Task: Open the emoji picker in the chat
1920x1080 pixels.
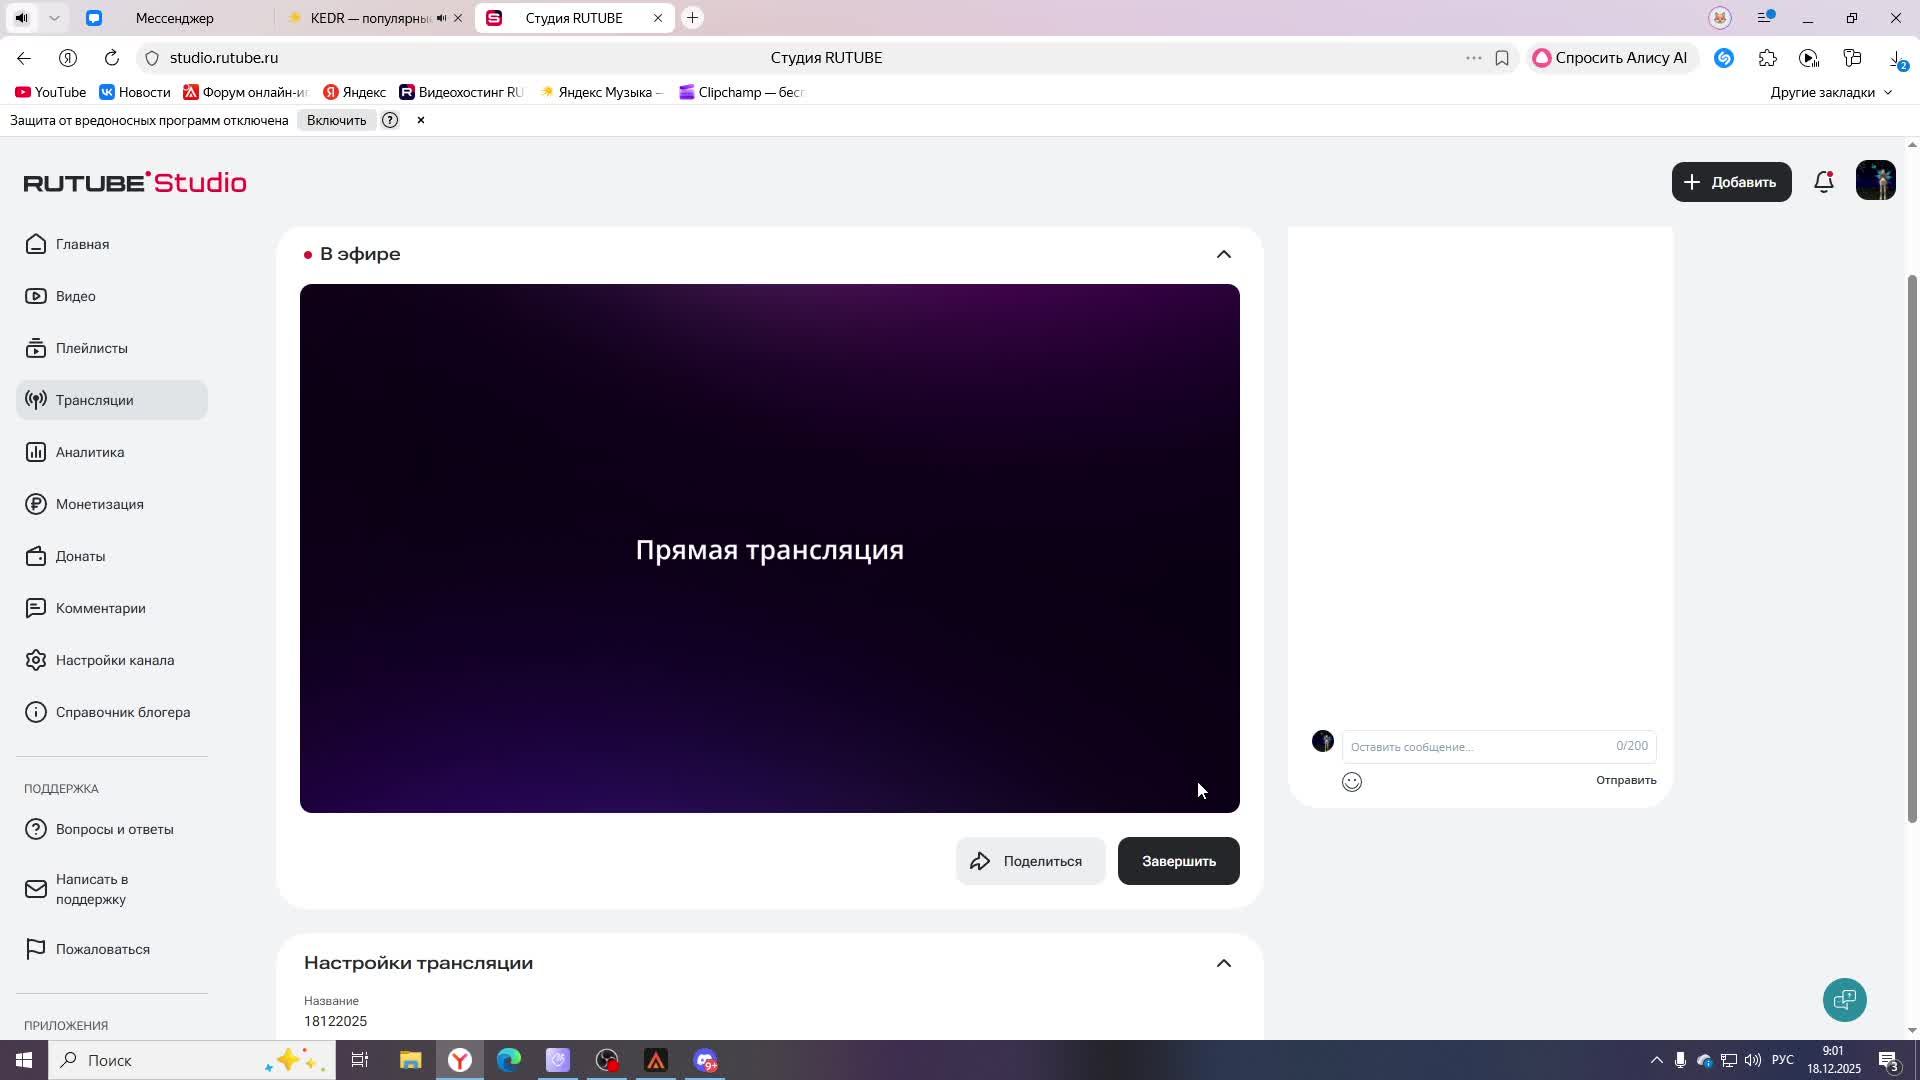Action: pos(1352,781)
